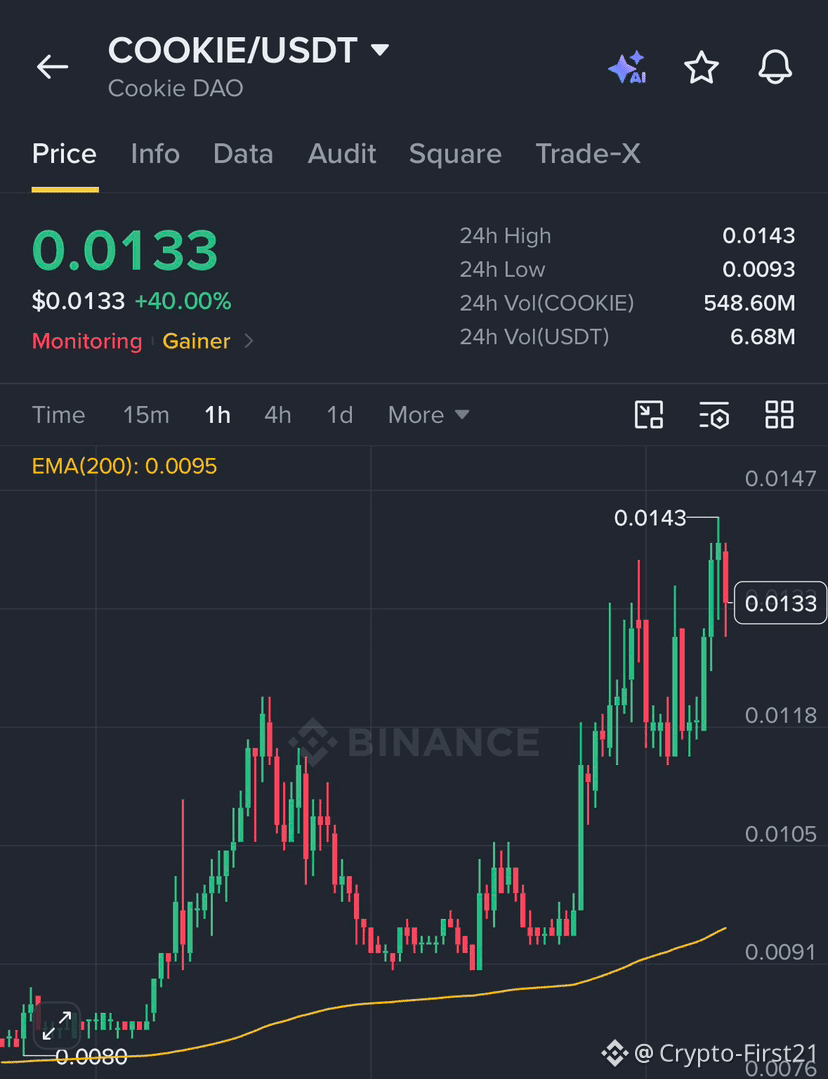The image size is (828, 1079).
Task: Click the EMA(200): 0.0095 indicator label
Action: click(x=125, y=466)
